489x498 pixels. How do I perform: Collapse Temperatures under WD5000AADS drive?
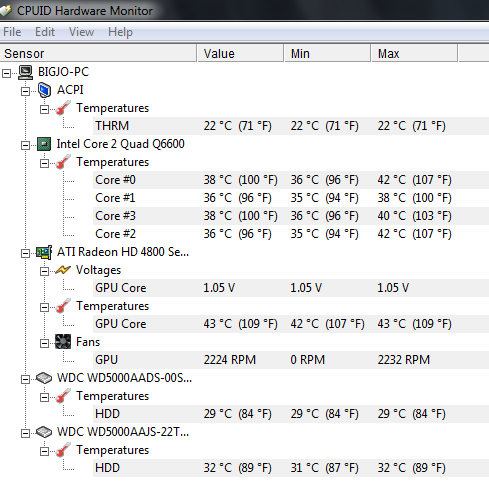(x=44, y=397)
